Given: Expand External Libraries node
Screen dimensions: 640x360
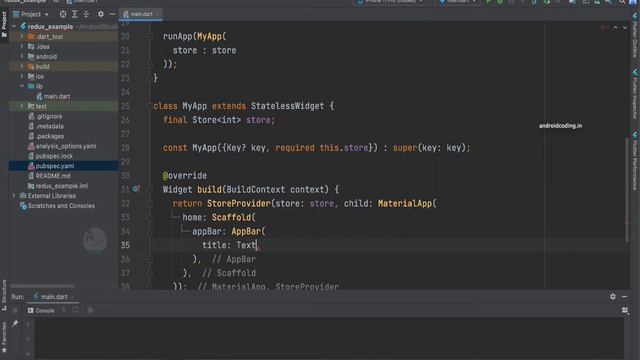Looking at the screenshot, I should (14, 196).
